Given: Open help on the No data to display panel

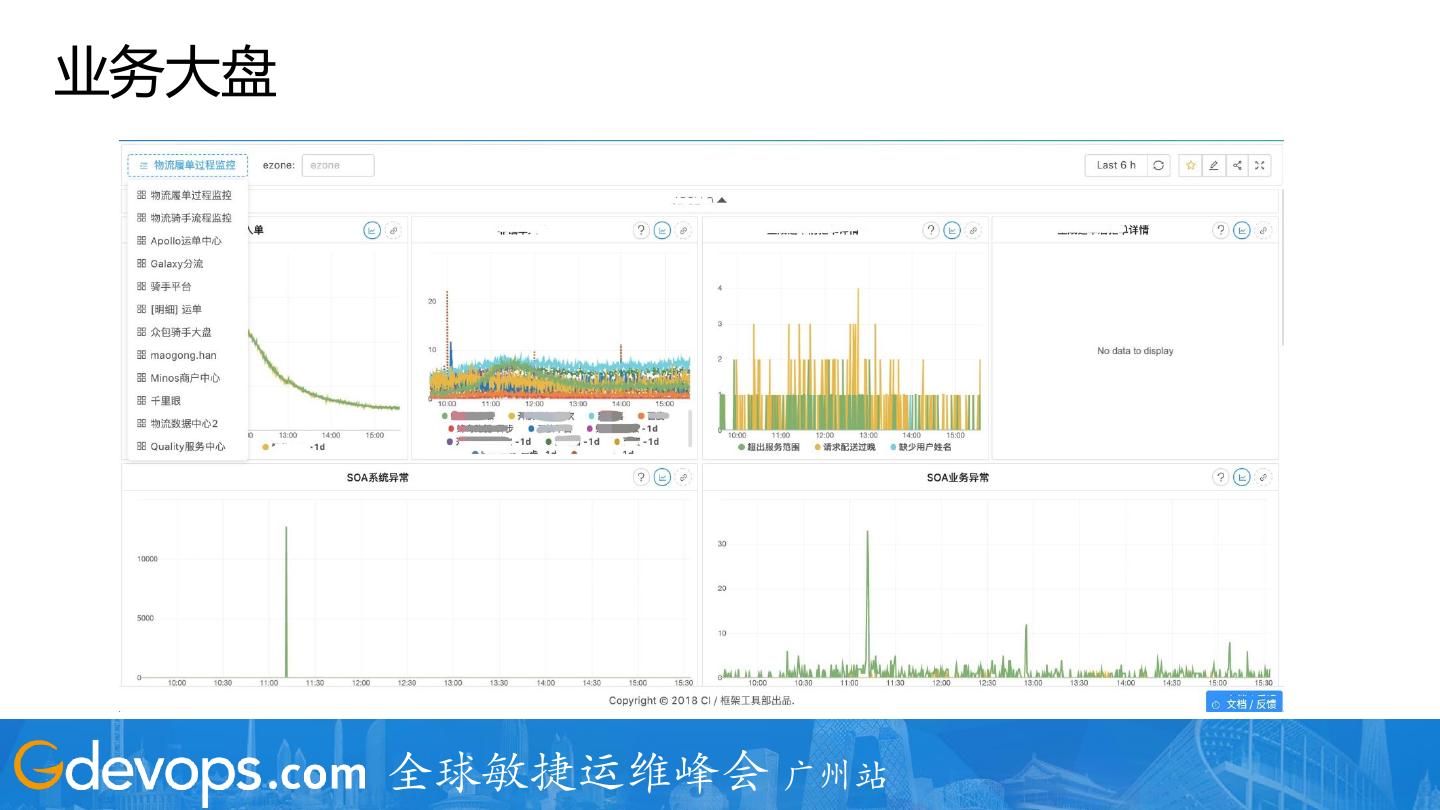Looking at the screenshot, I should pos(1220,230).
